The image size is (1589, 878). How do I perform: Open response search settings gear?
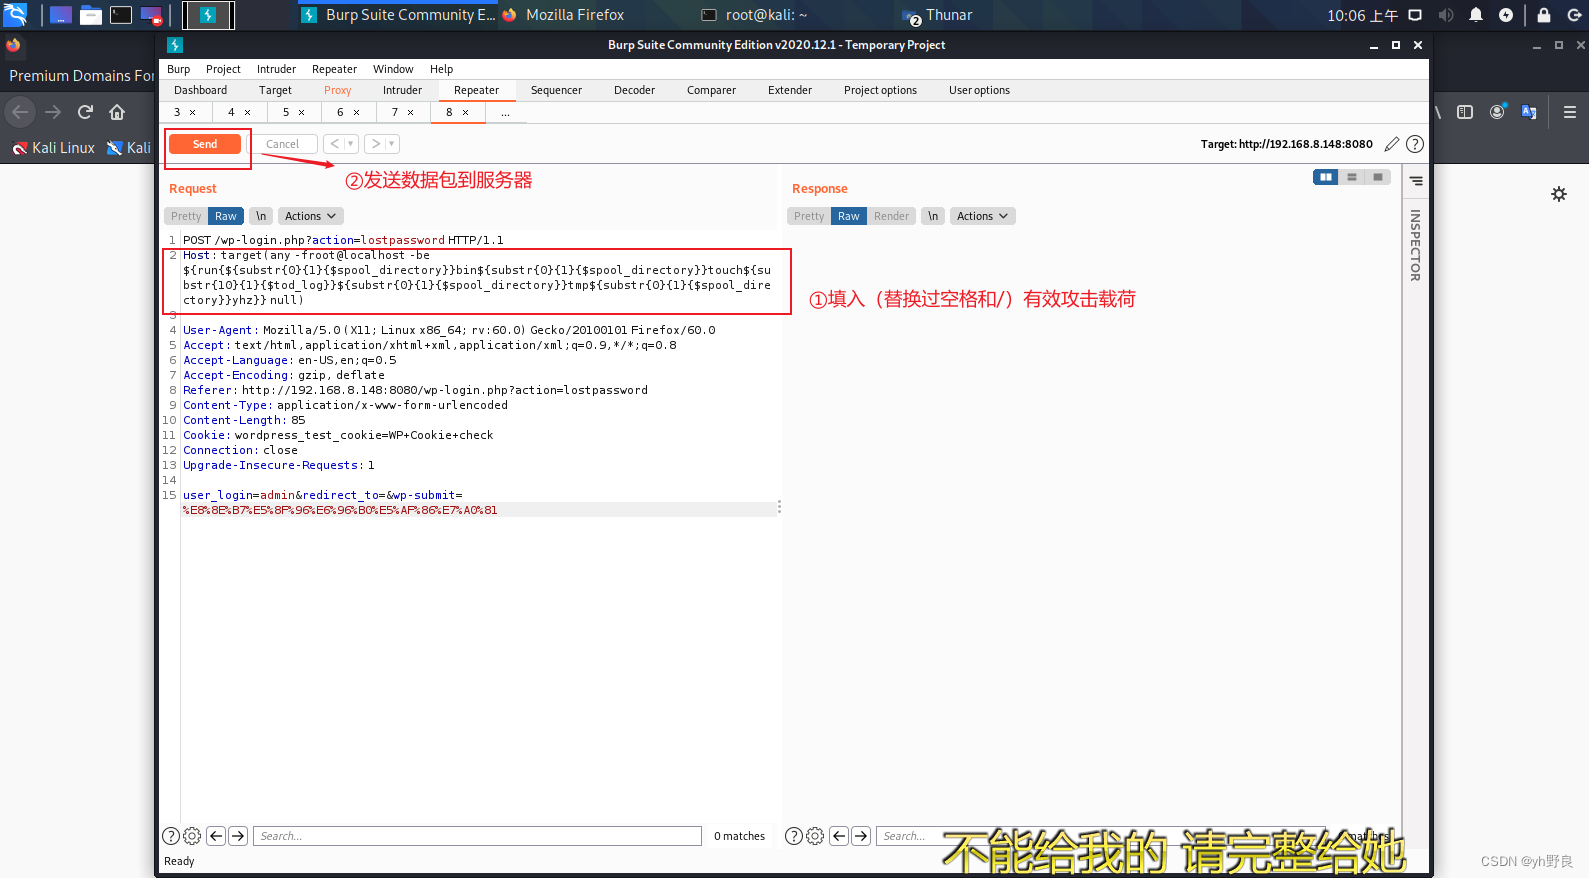pos(815,836)
